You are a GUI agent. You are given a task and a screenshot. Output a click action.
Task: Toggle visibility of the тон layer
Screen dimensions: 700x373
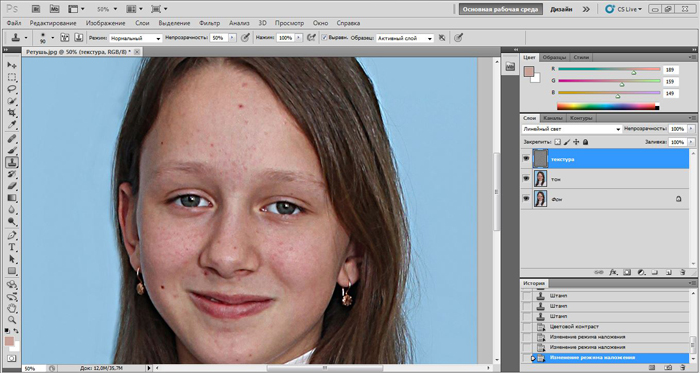526,178
